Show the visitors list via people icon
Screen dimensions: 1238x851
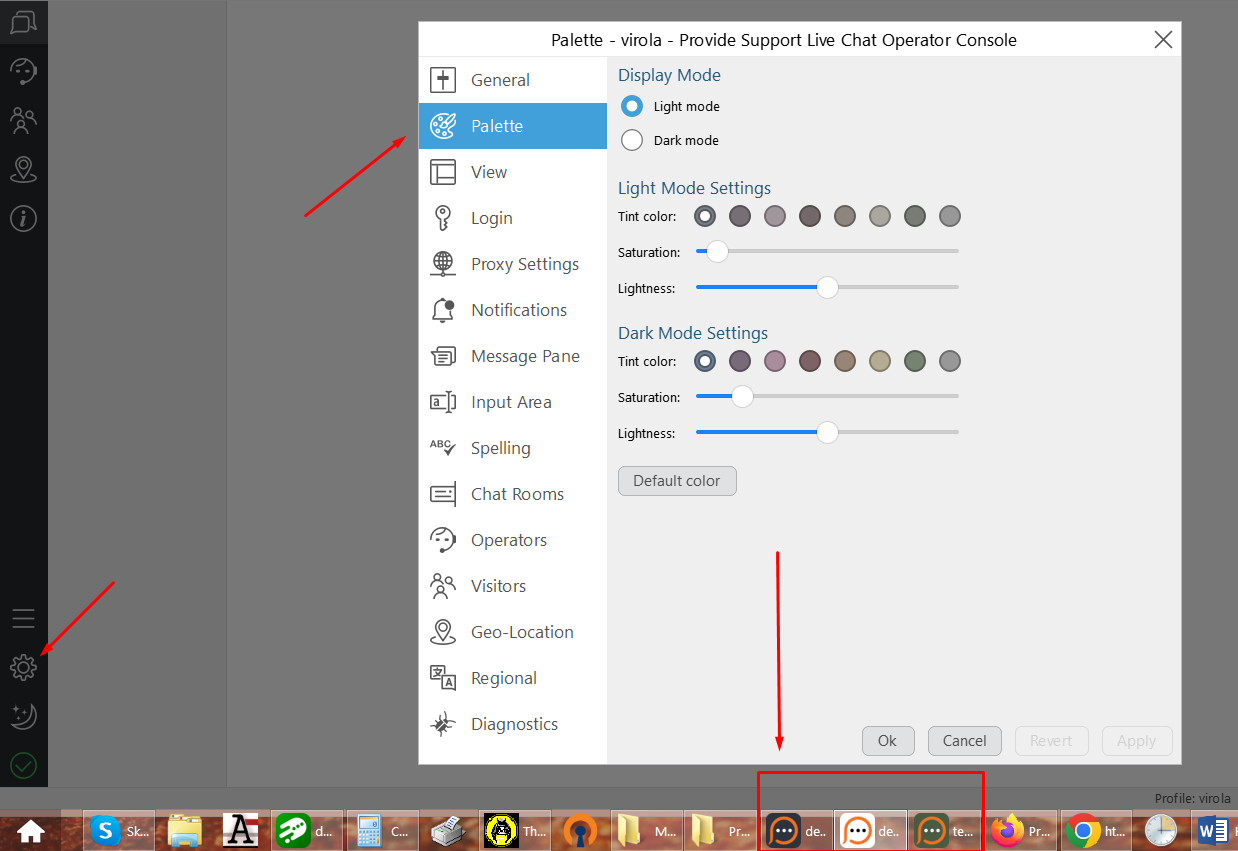tap(23, 120)
